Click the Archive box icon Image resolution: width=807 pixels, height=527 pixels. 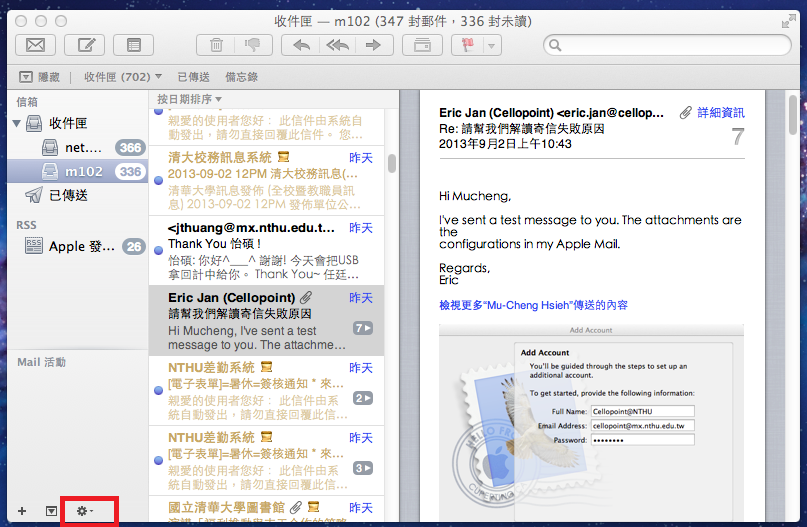421,44
